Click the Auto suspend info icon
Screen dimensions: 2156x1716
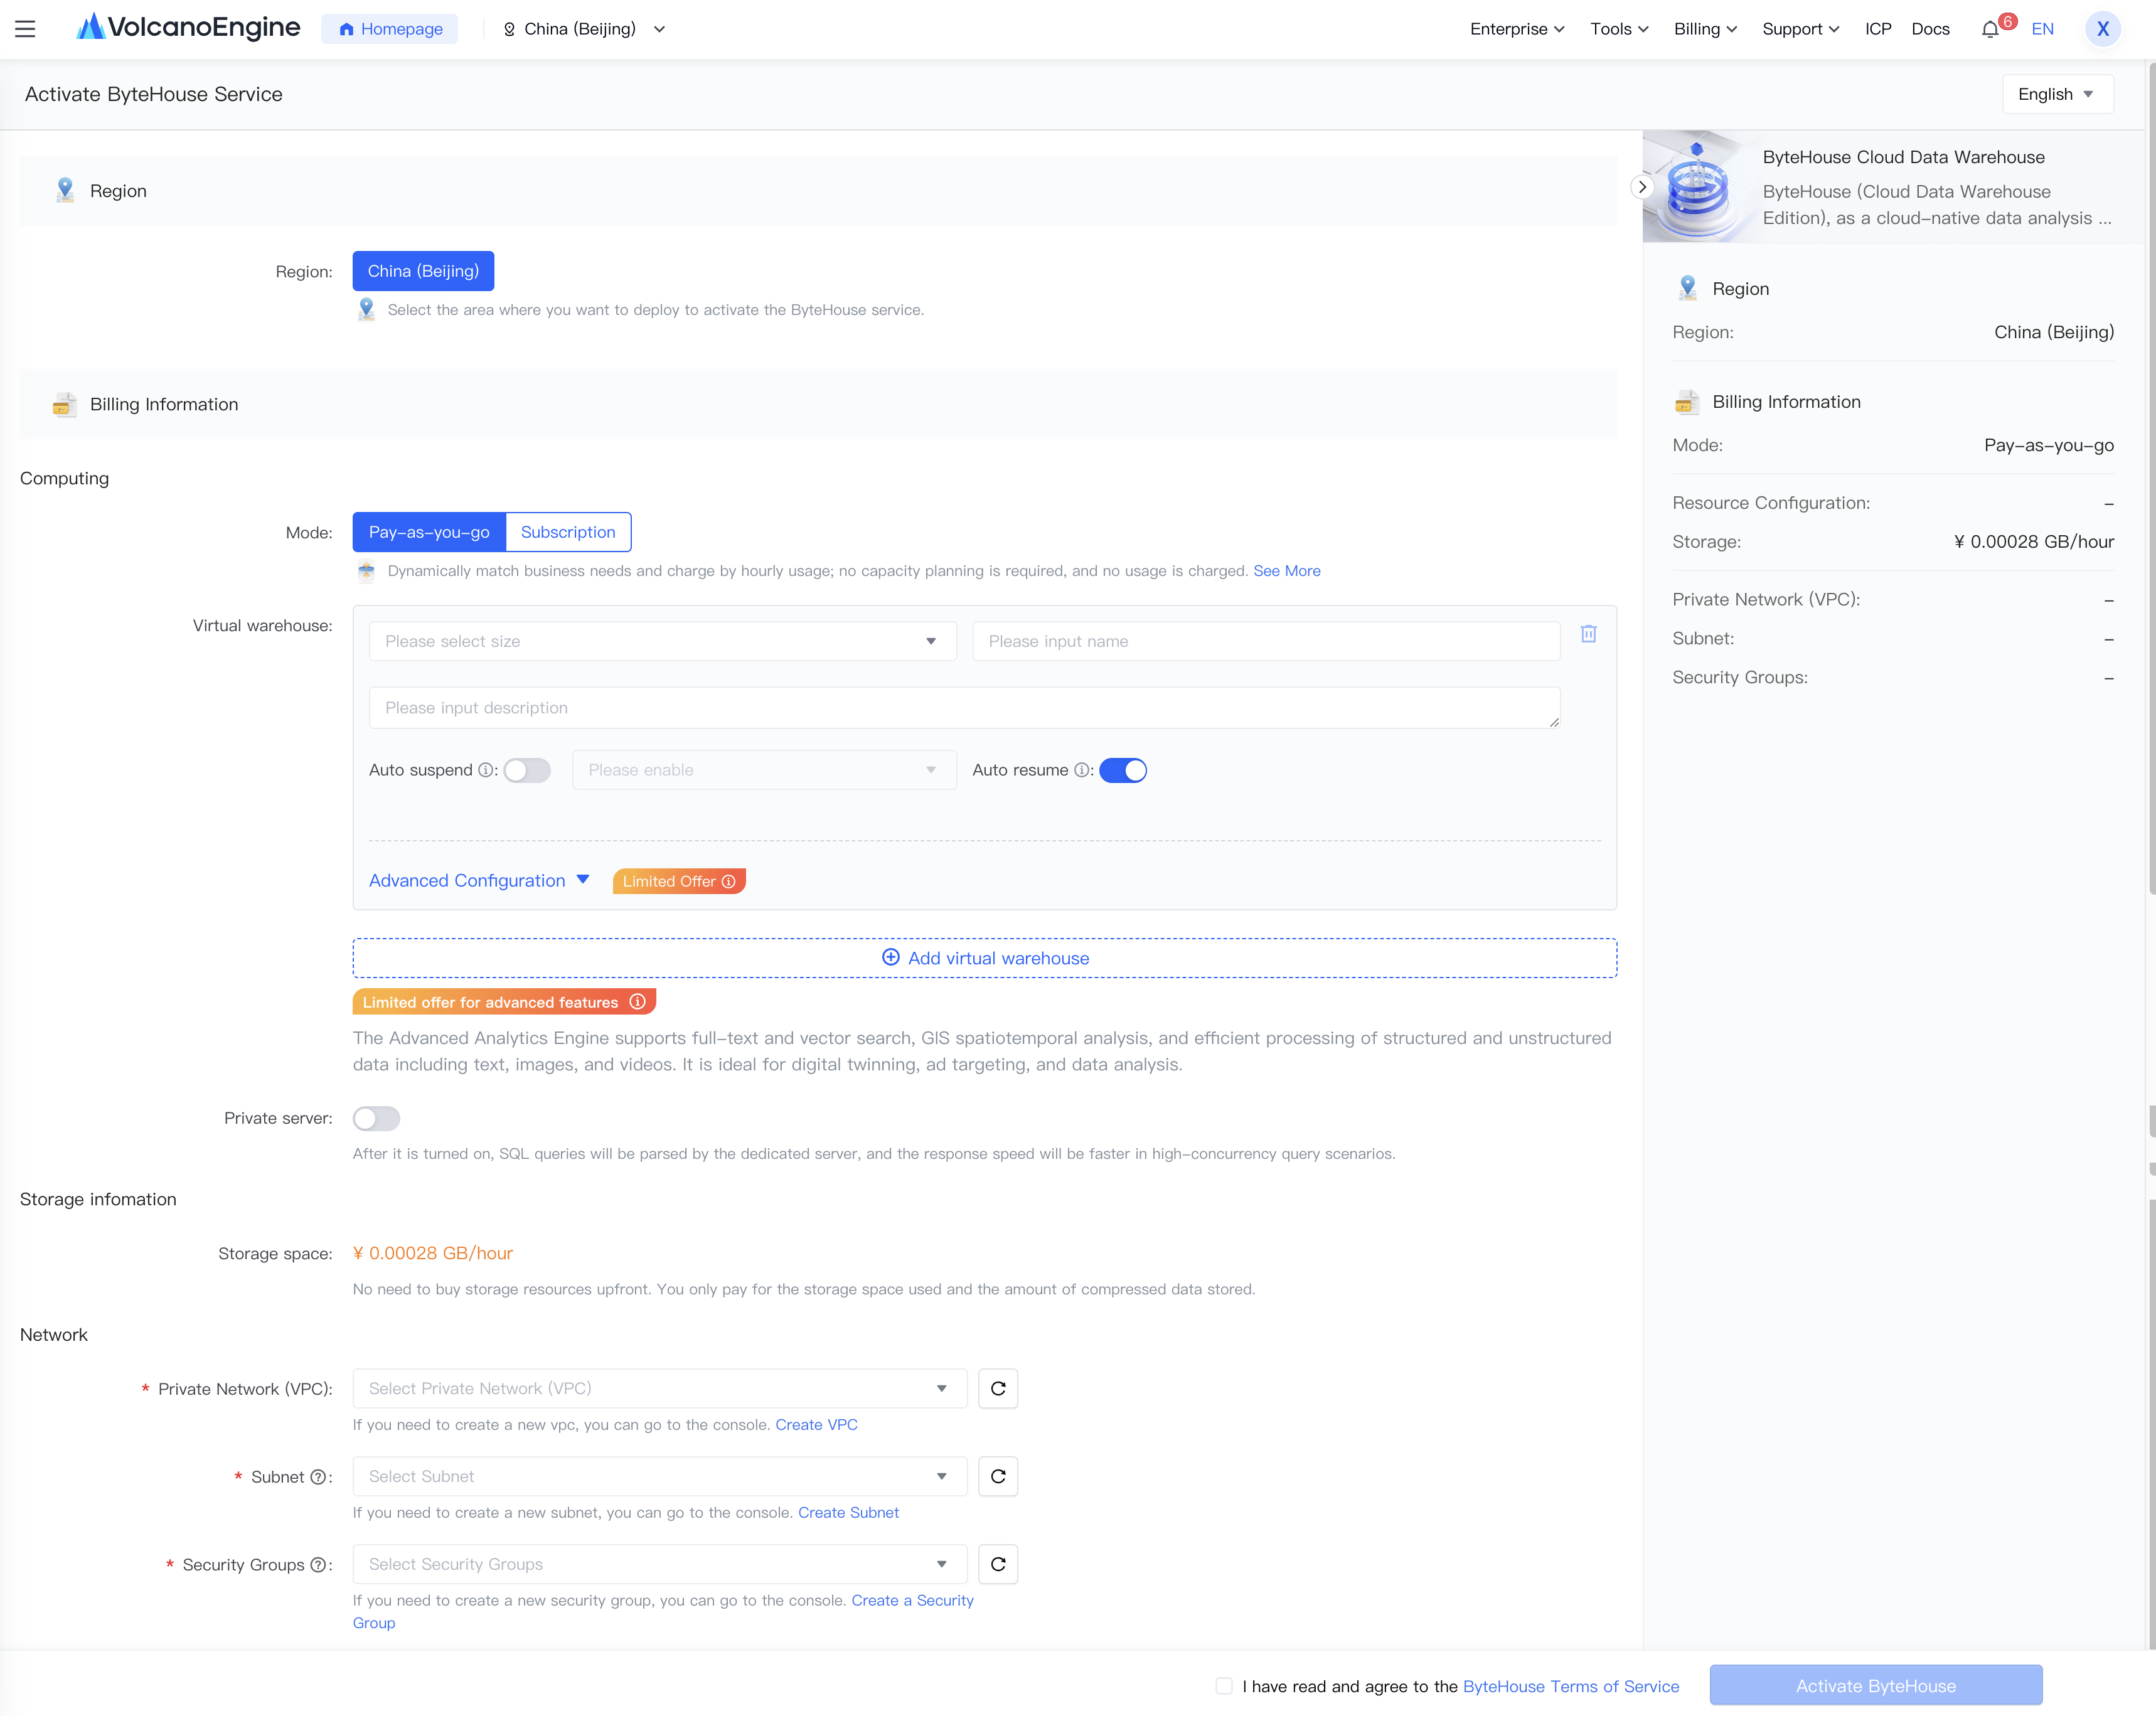click(x=485, y=770)
